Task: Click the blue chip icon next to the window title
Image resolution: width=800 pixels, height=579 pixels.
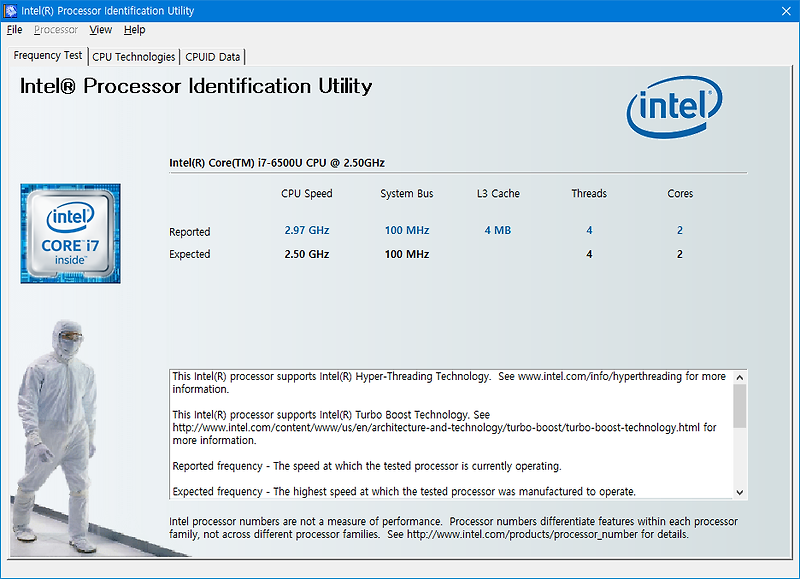Action: tap(10, 10)
